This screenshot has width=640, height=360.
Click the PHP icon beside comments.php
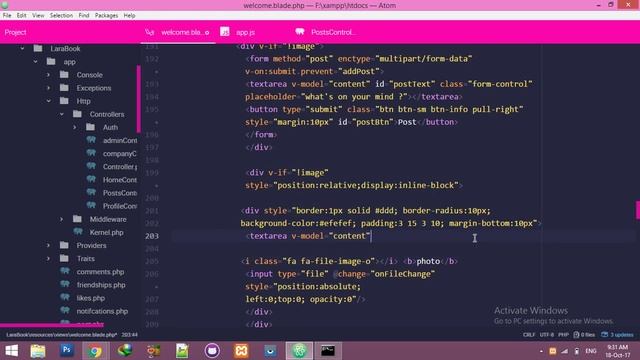[65, 271]
